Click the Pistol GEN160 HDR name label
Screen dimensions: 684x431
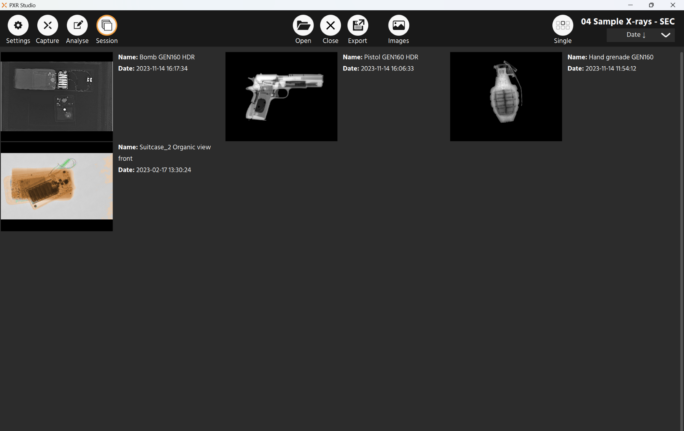pyautogui.click(x=381, y=57)
